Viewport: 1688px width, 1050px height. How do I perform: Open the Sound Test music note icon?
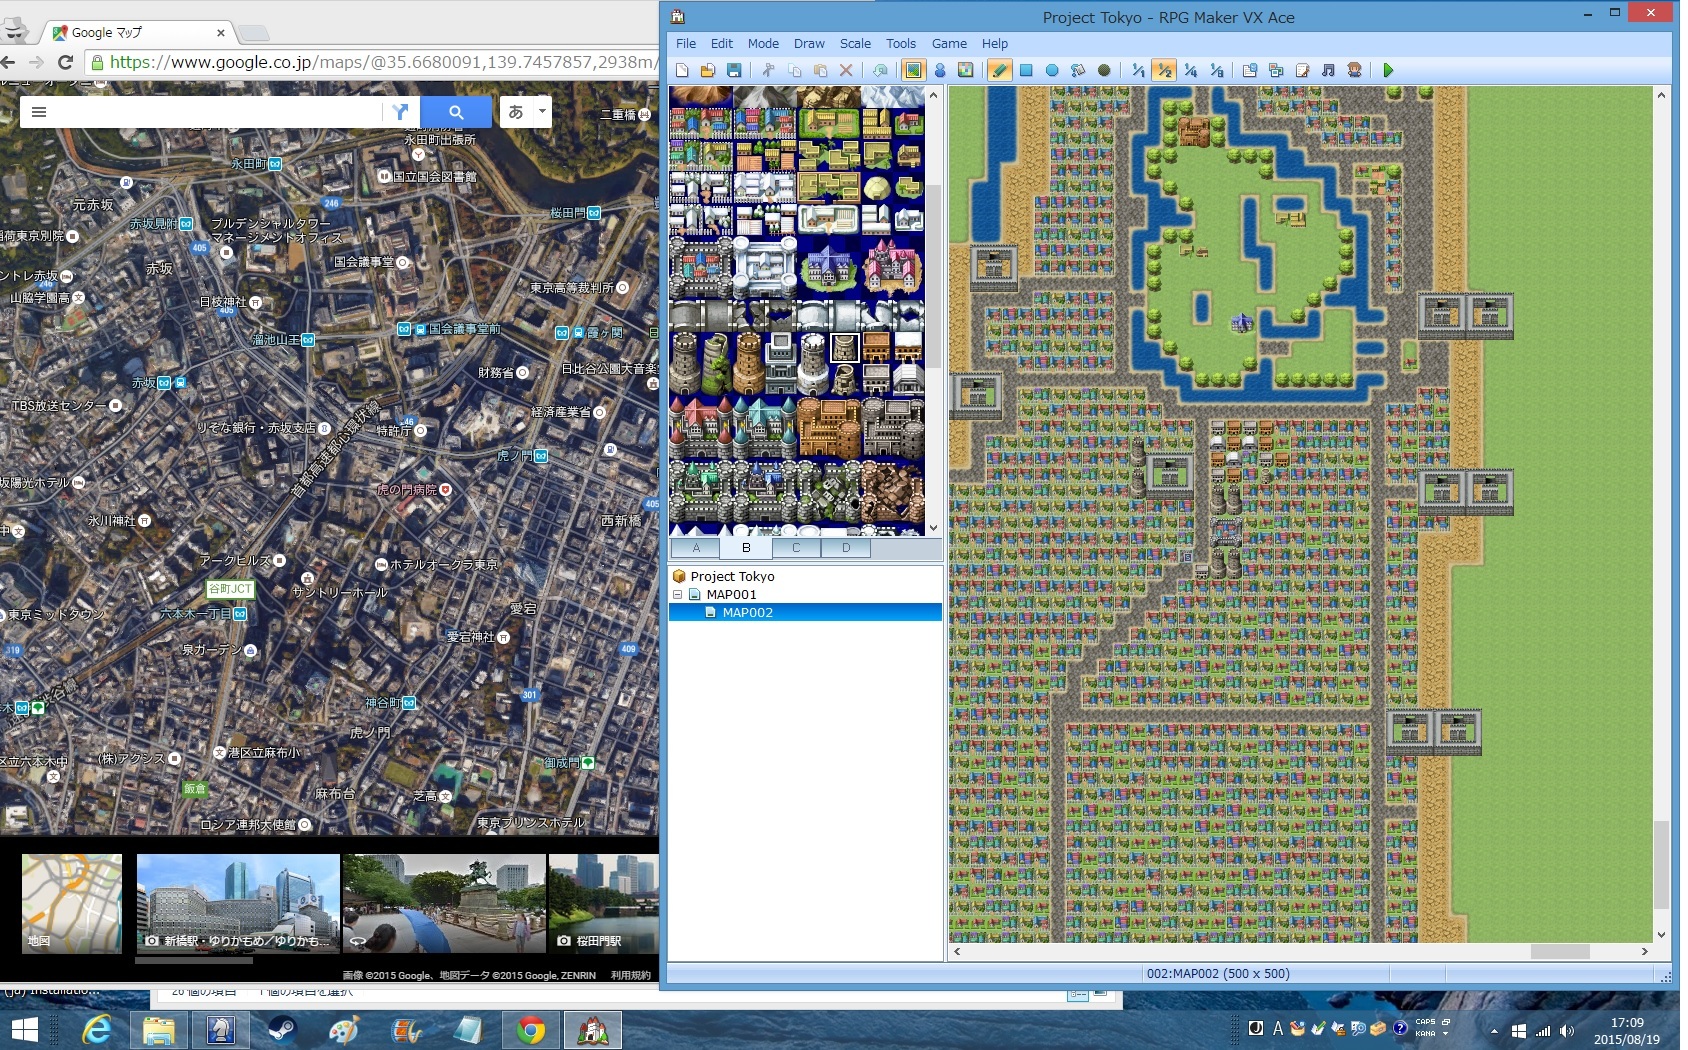1328,70
